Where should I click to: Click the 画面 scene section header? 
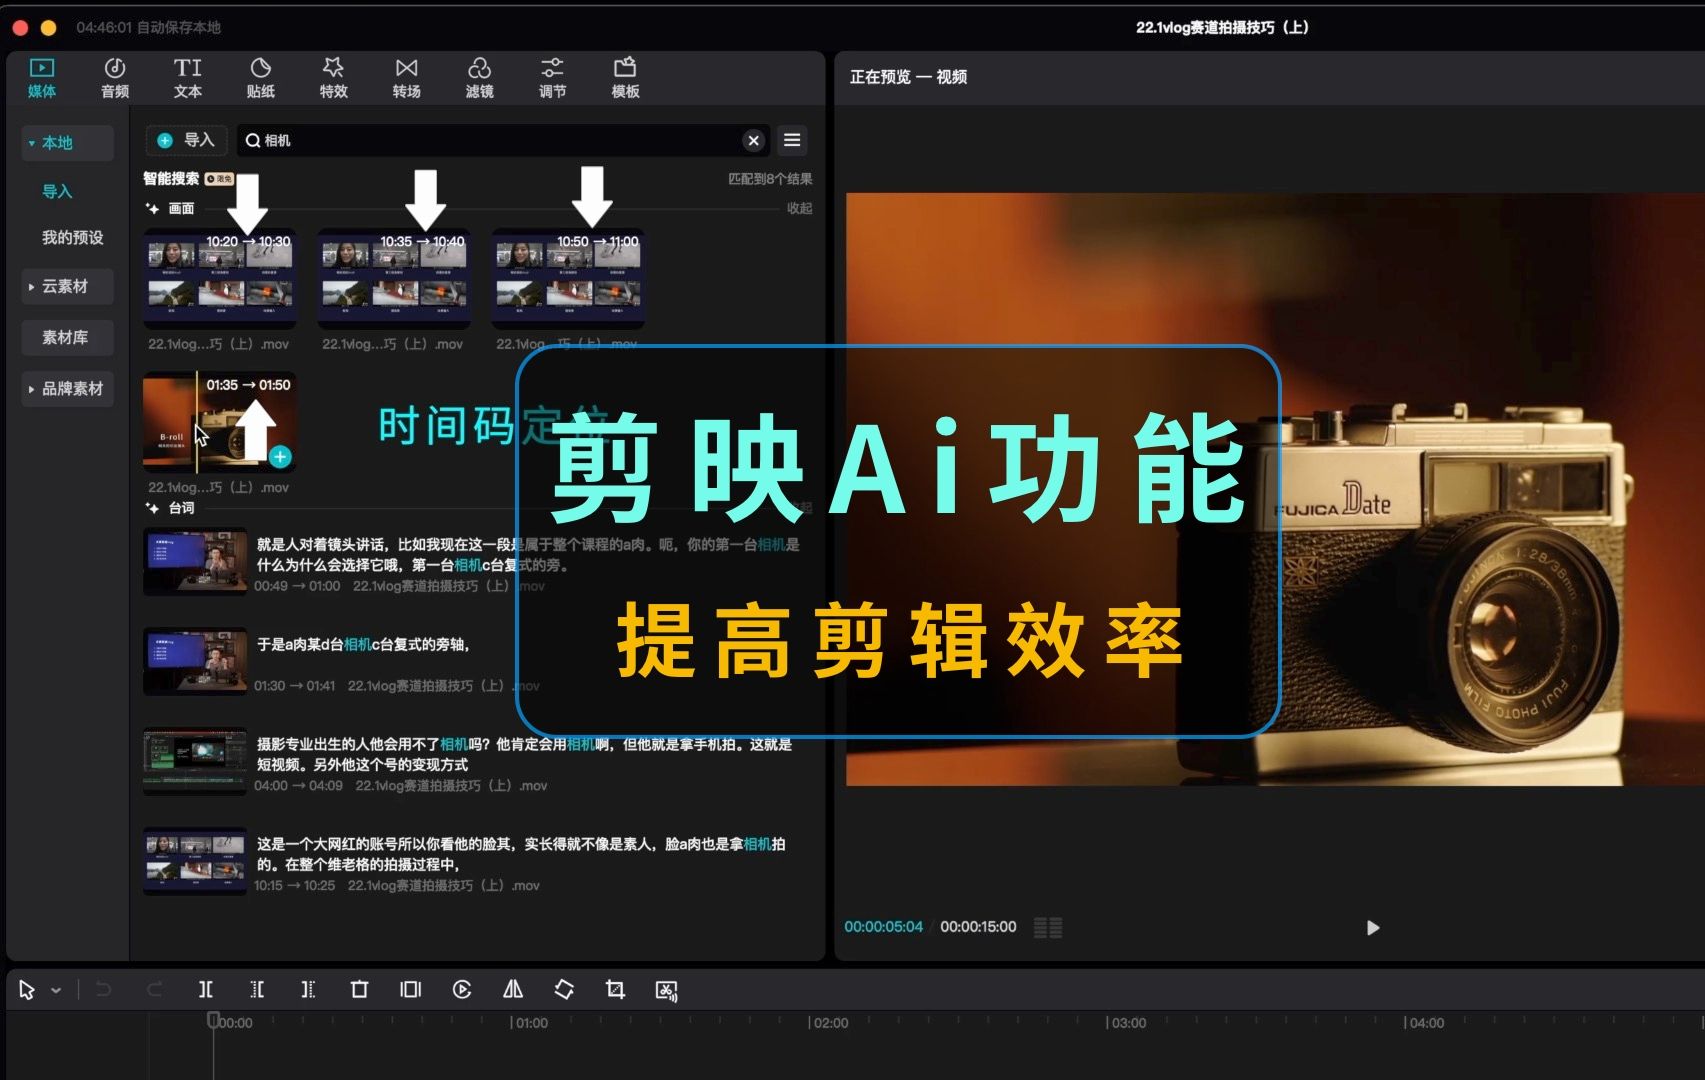pyautogui.click(x=171, y=208)
